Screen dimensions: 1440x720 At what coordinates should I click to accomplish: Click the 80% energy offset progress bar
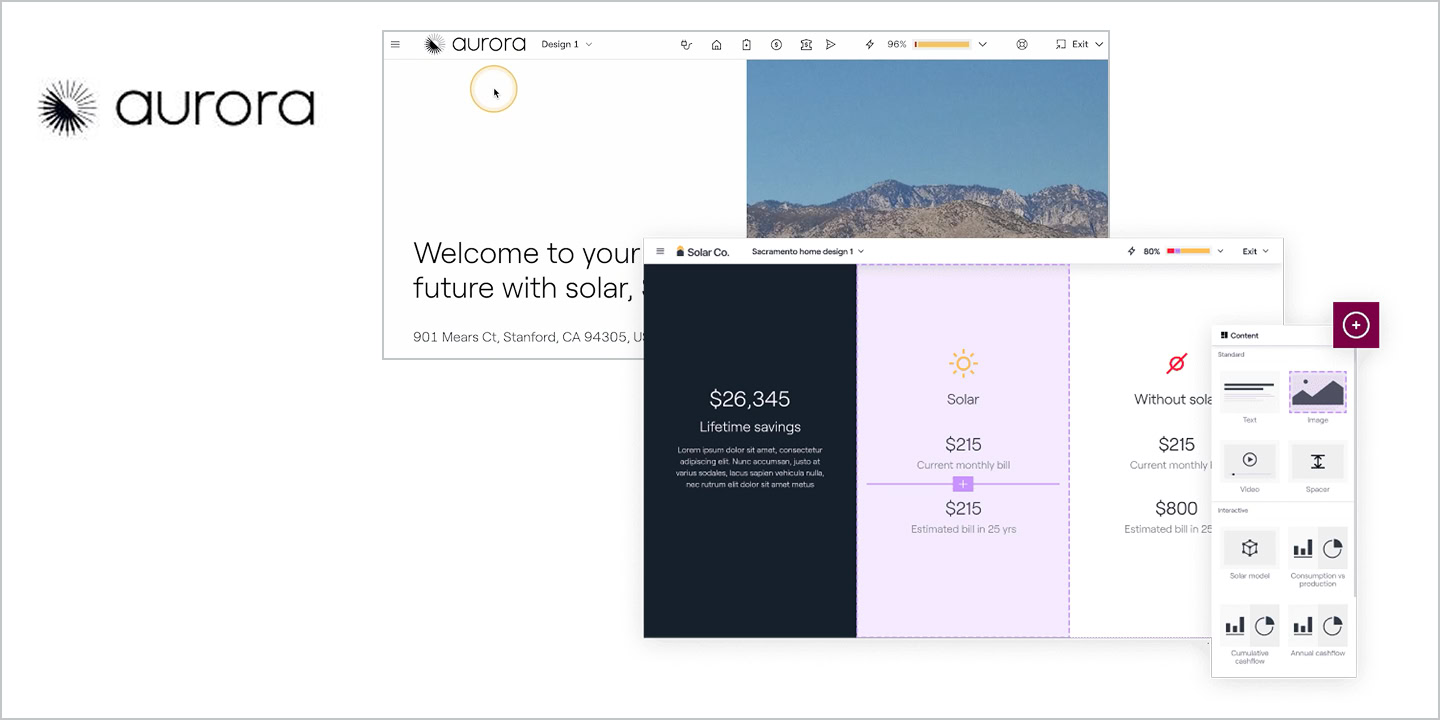tap(1188, 252)
